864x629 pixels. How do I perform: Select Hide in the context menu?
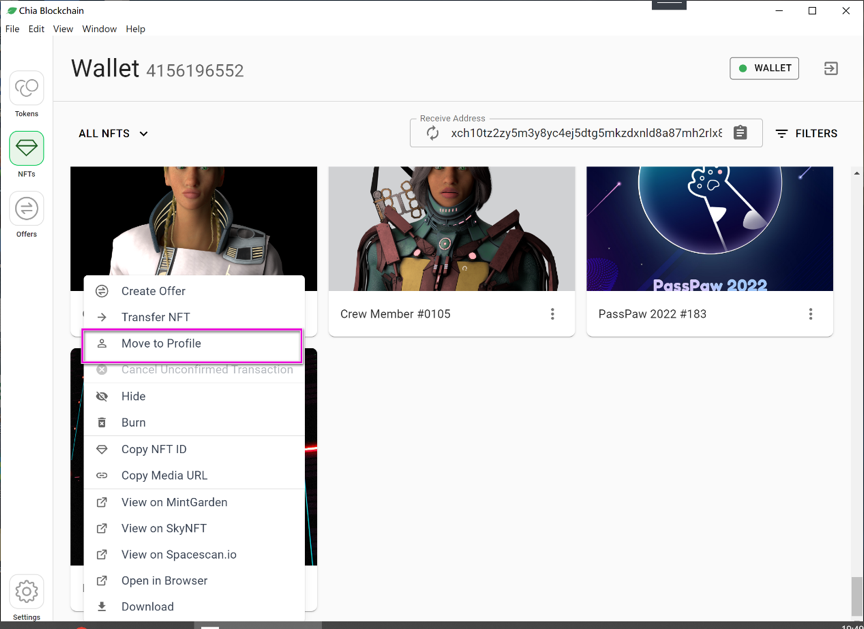[194, 397]
